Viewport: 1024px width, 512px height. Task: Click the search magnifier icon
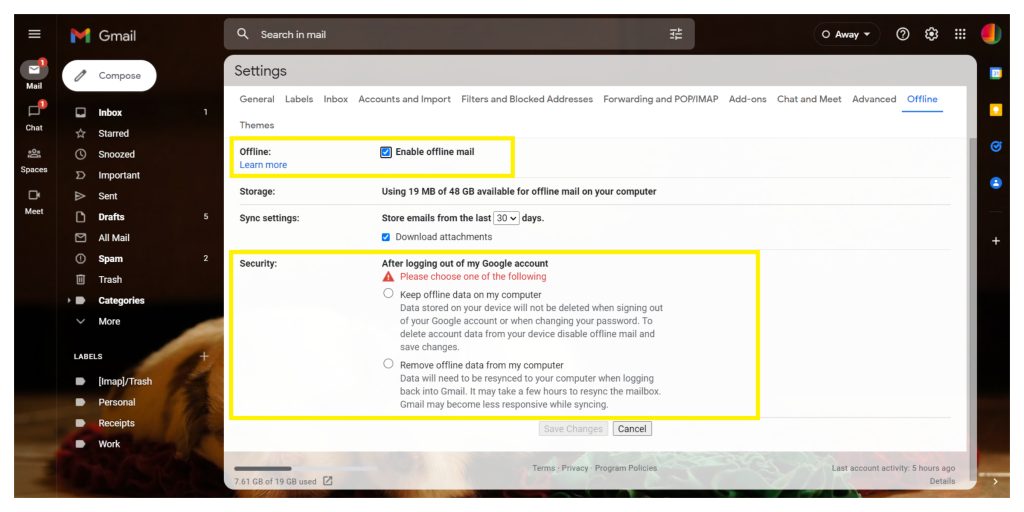pyautogui.click(x=243, y=34)
